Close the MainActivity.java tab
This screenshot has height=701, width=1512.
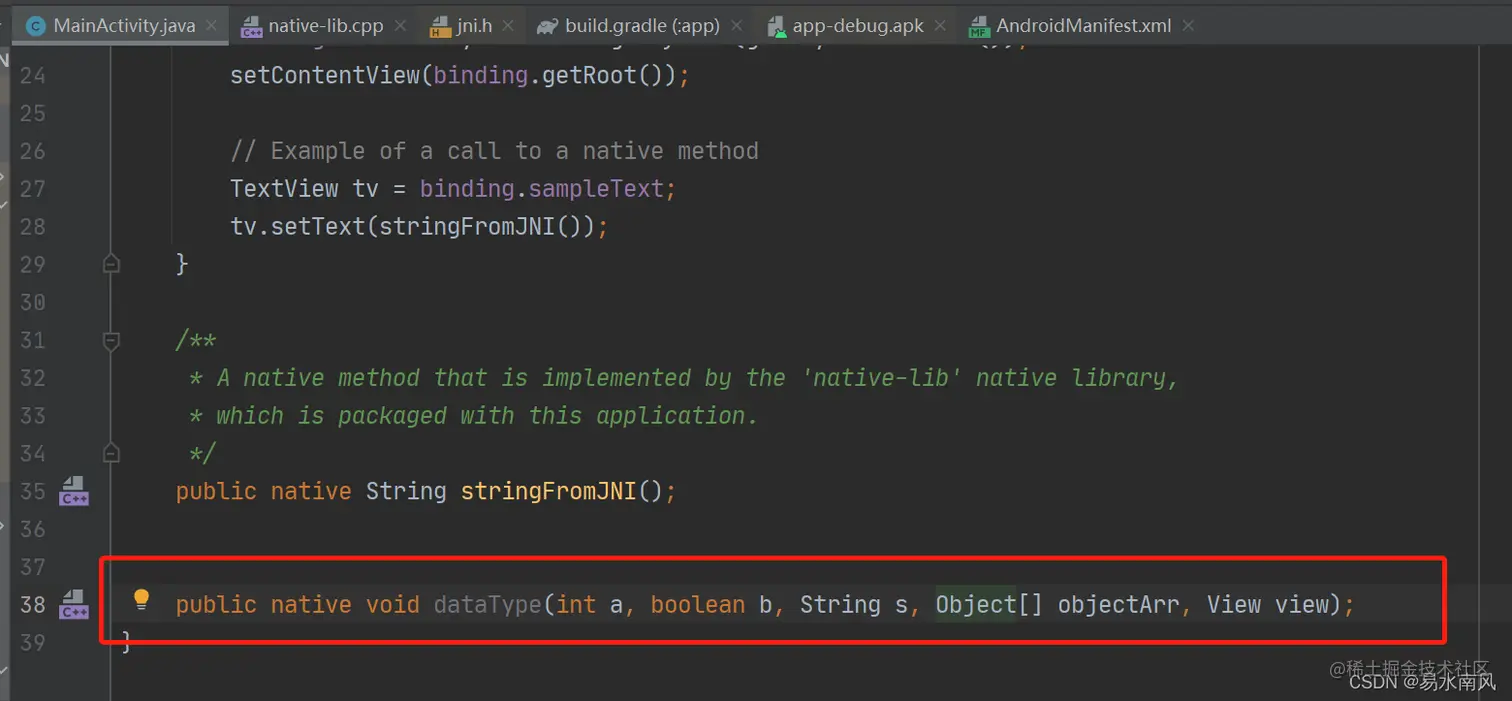tap(212, 26)
